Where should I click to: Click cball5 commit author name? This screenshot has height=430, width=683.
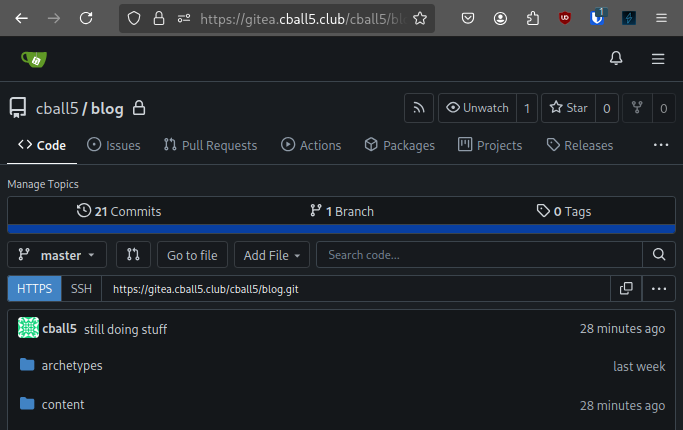(x=59, y=328)
